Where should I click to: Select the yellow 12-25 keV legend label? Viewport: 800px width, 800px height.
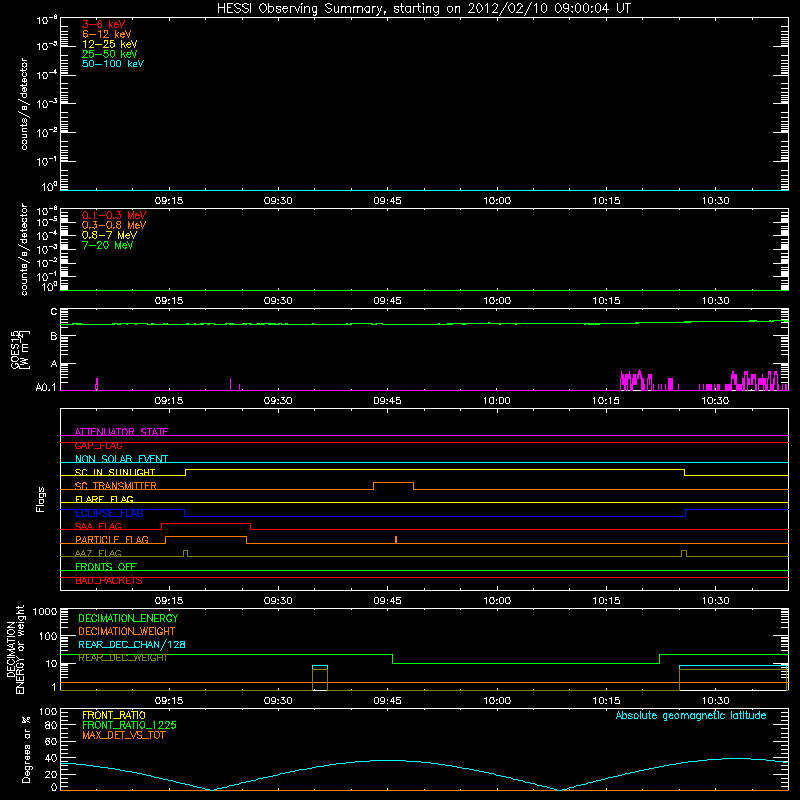click(x=110, y=44)
